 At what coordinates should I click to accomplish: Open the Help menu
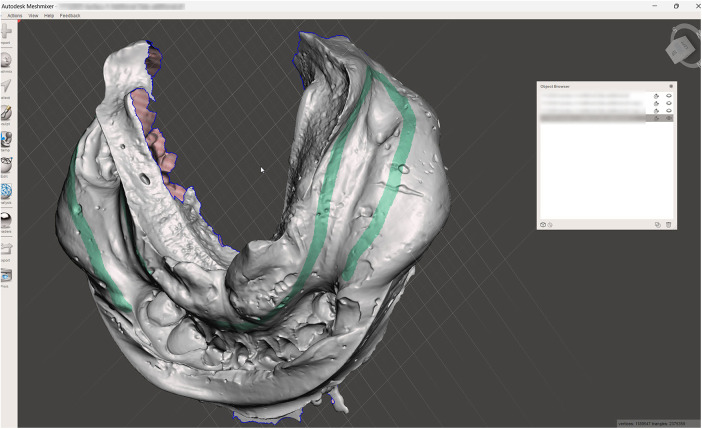(49, 16)
